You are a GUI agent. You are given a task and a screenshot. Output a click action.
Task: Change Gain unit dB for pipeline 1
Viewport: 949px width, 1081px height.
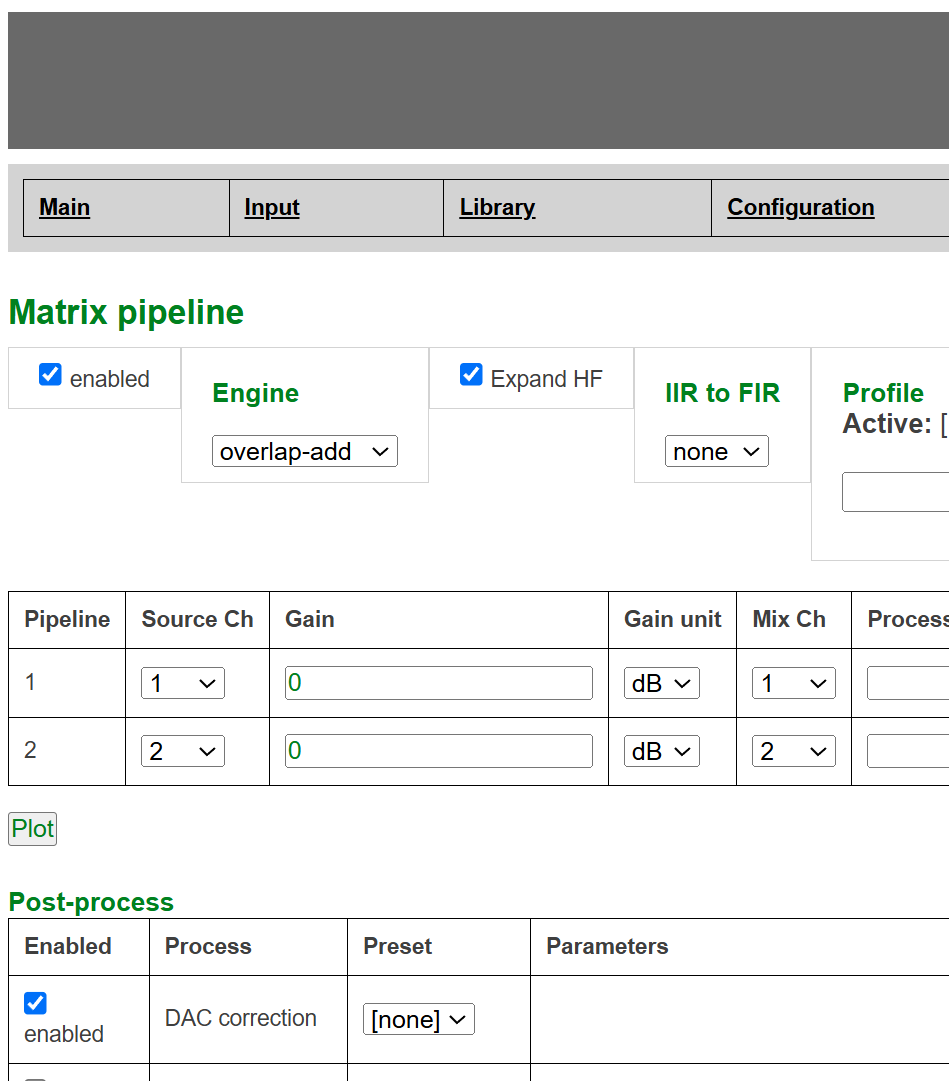click(x=661, y=683)
